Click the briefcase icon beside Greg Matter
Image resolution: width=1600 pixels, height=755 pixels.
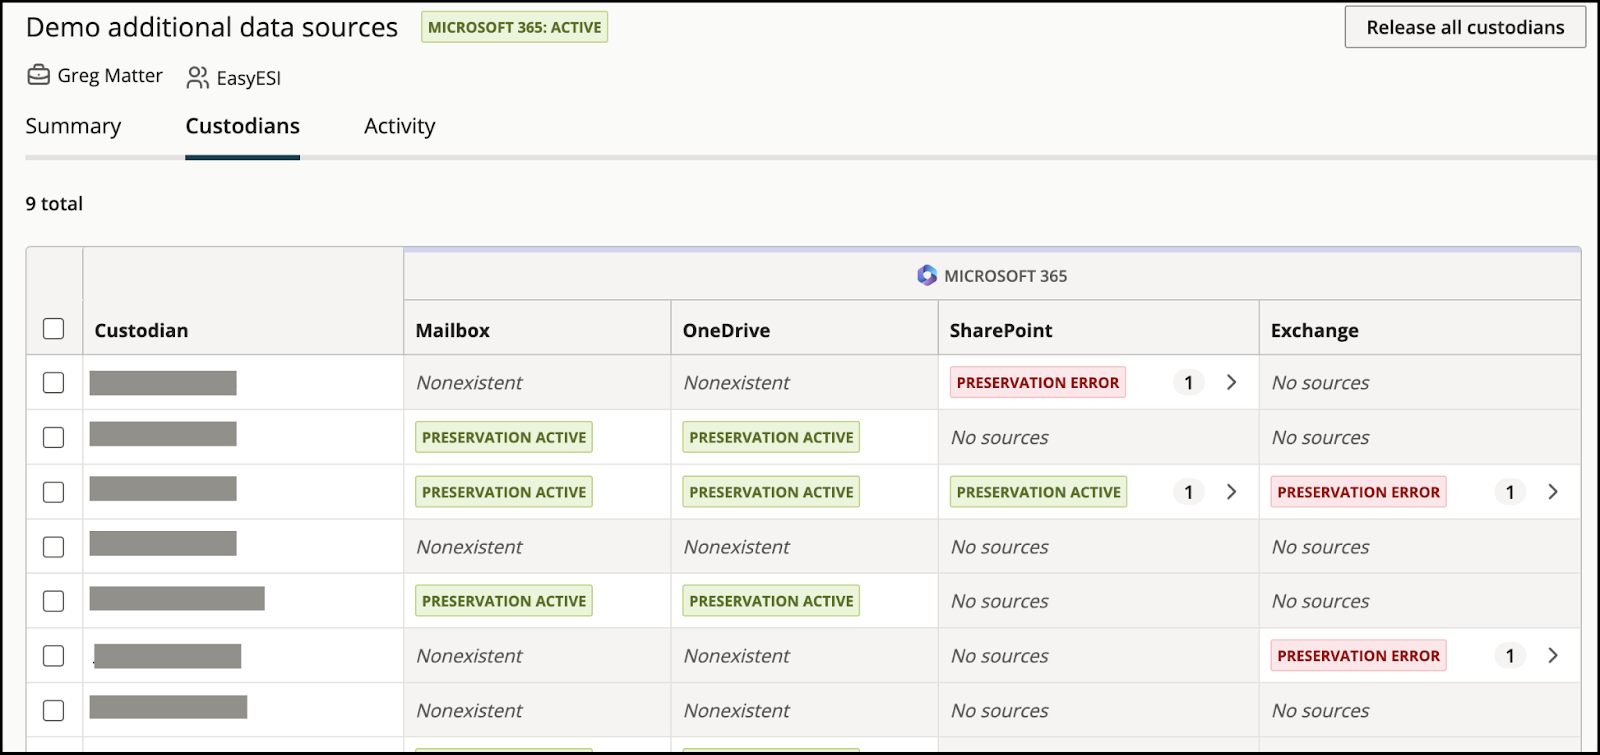point(38,75)
